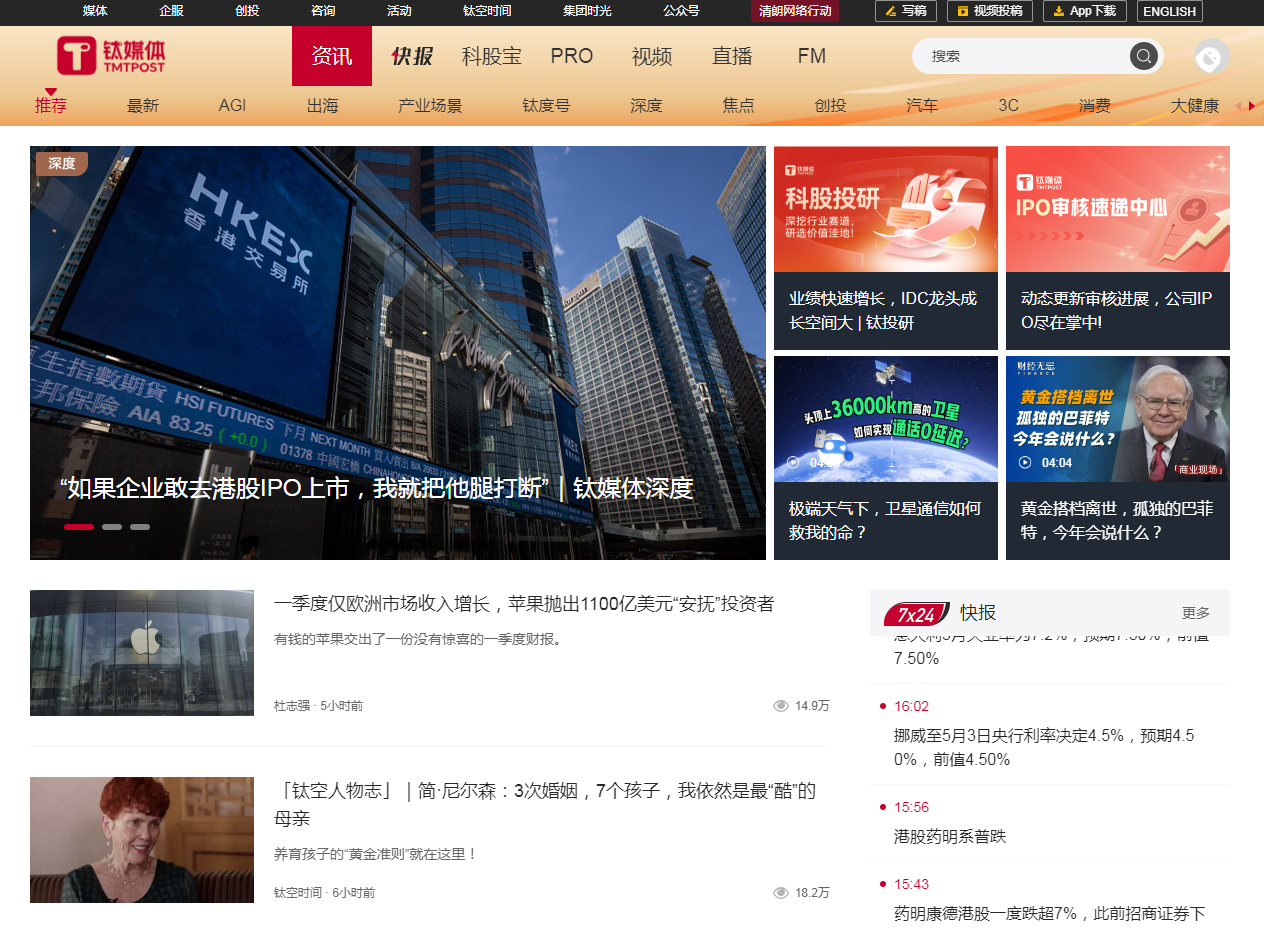Open the 钛空人物志 简·尼尔森 headline
This screenshot has width=1264, height=929.
click(x=545, y=804)
